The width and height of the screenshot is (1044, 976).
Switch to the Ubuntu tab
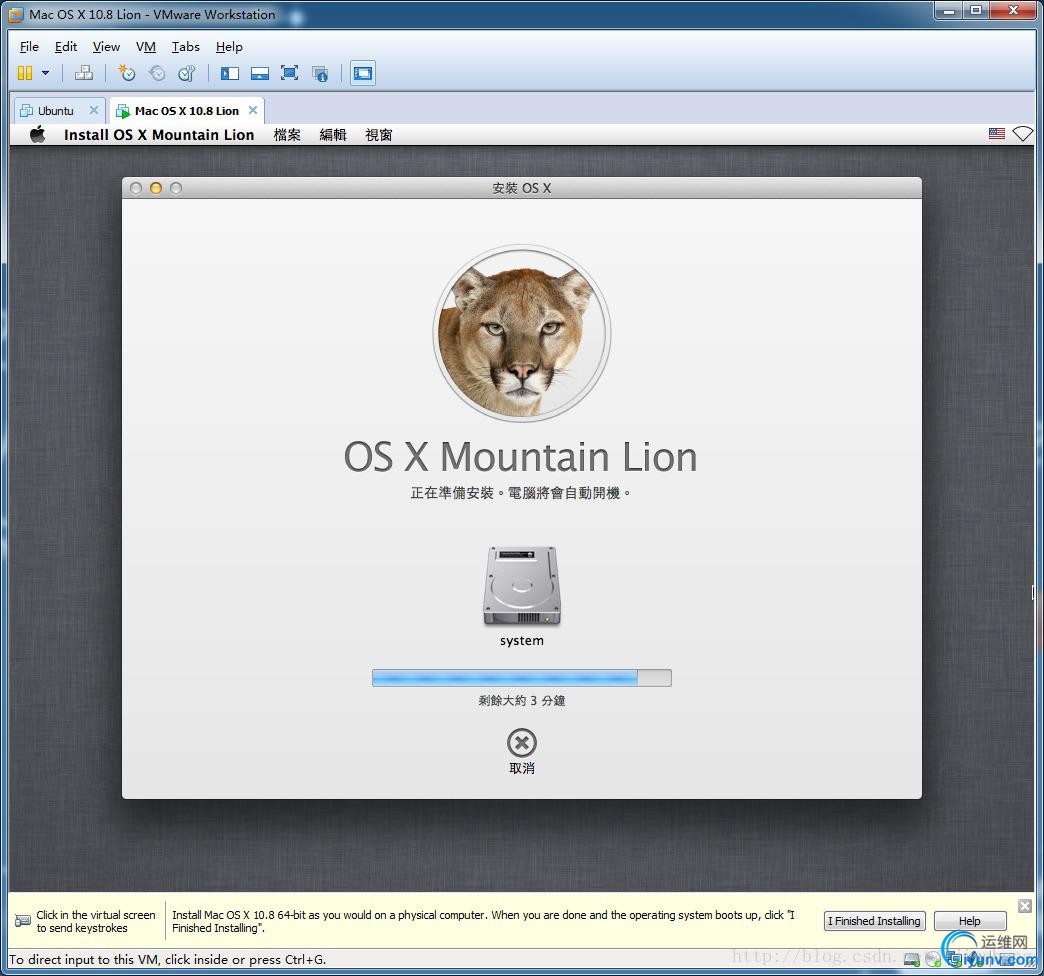coord(56,111)
